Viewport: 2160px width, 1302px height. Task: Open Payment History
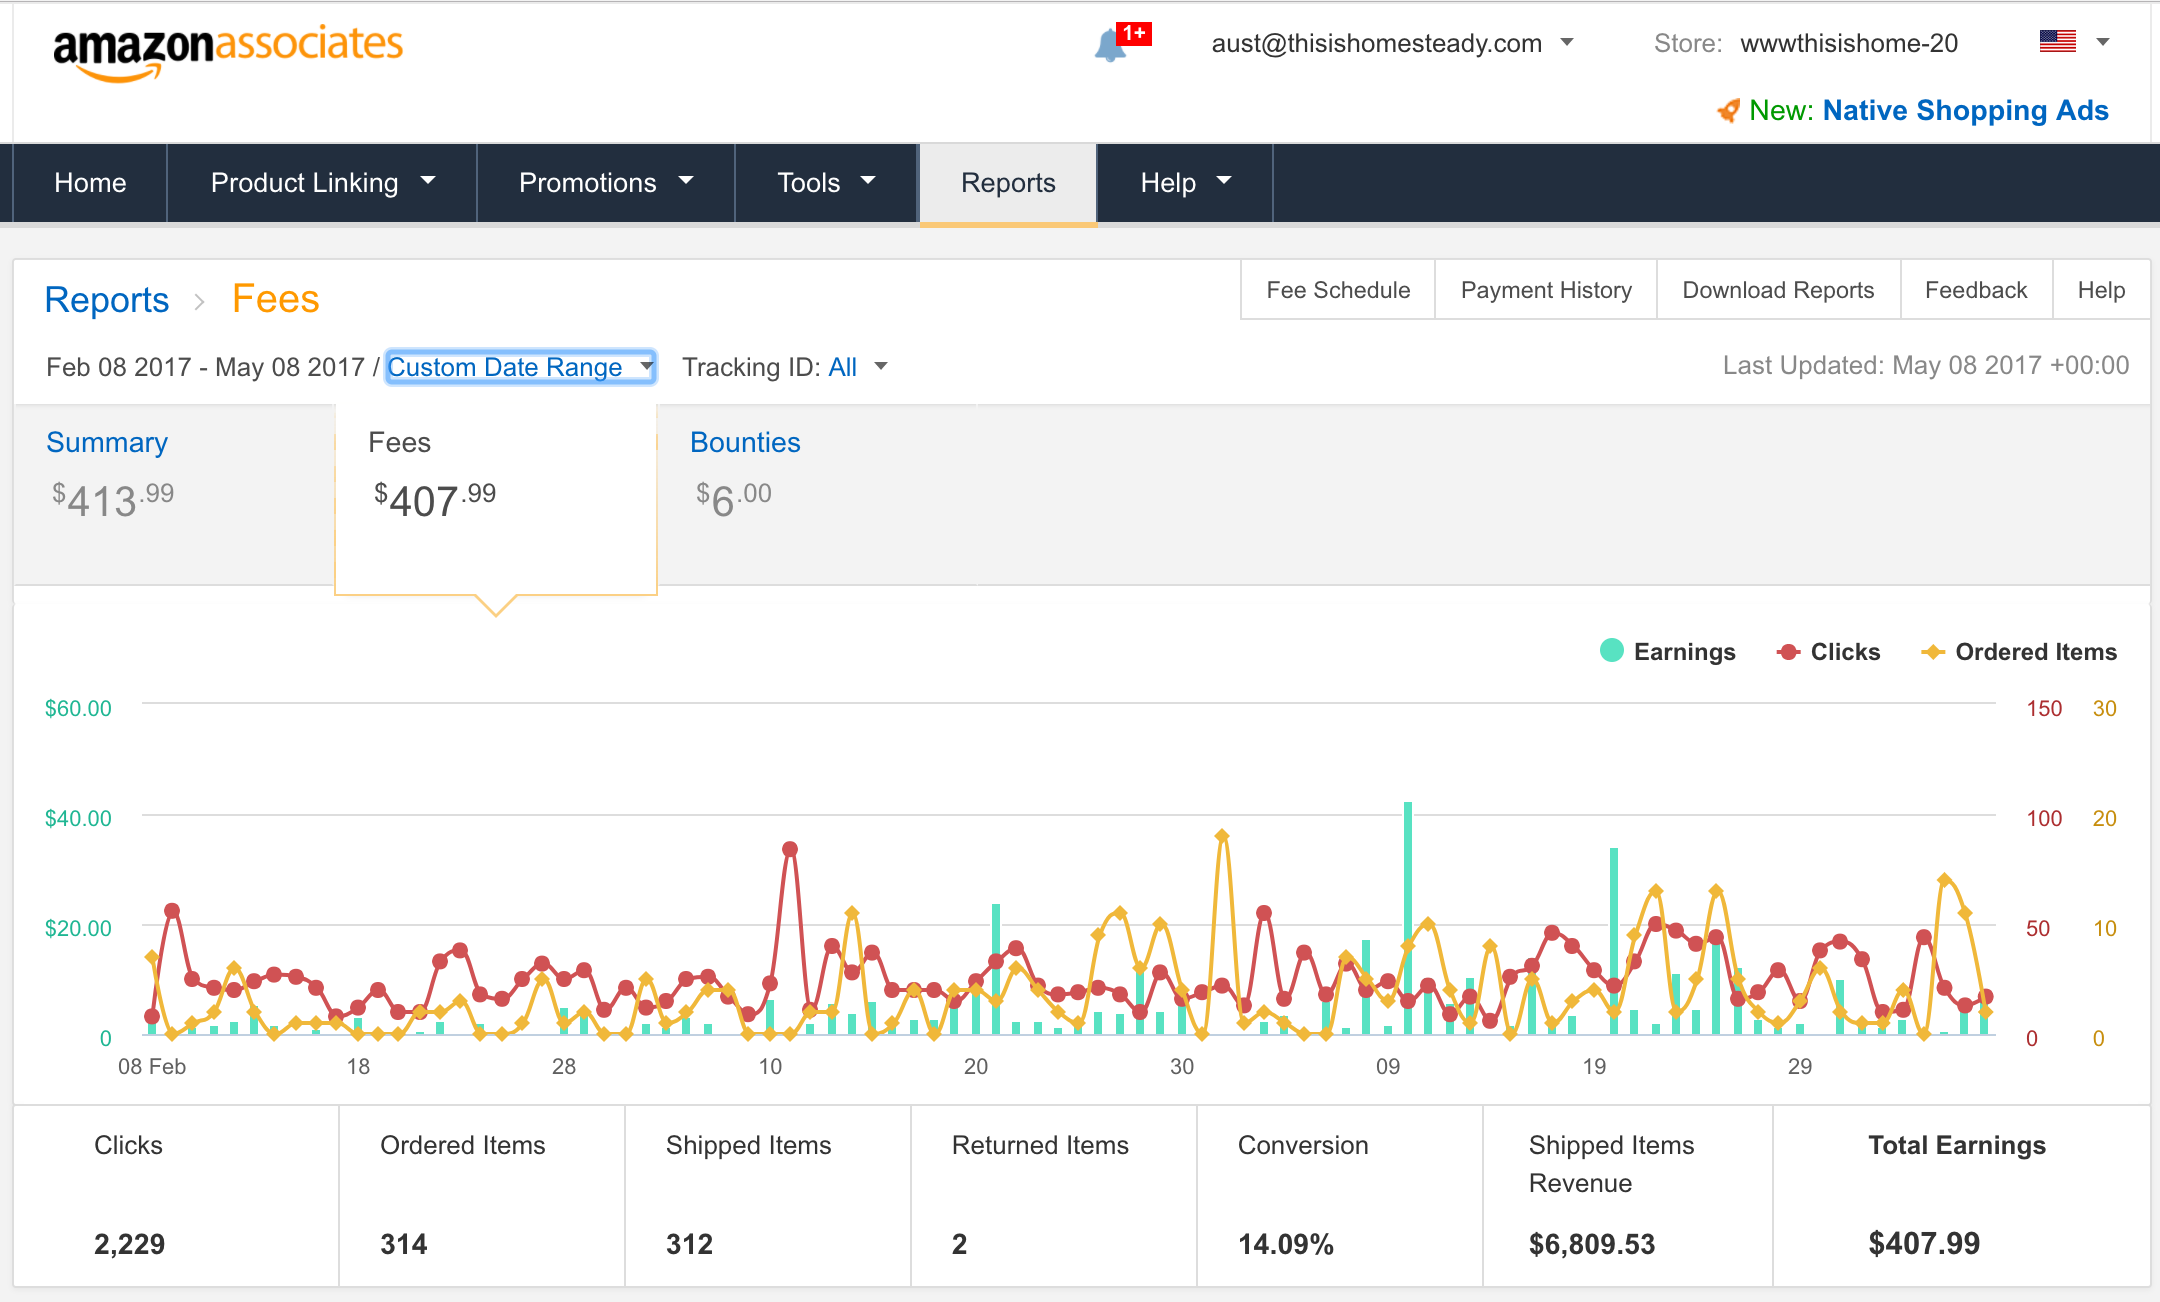pos(1546,290)
